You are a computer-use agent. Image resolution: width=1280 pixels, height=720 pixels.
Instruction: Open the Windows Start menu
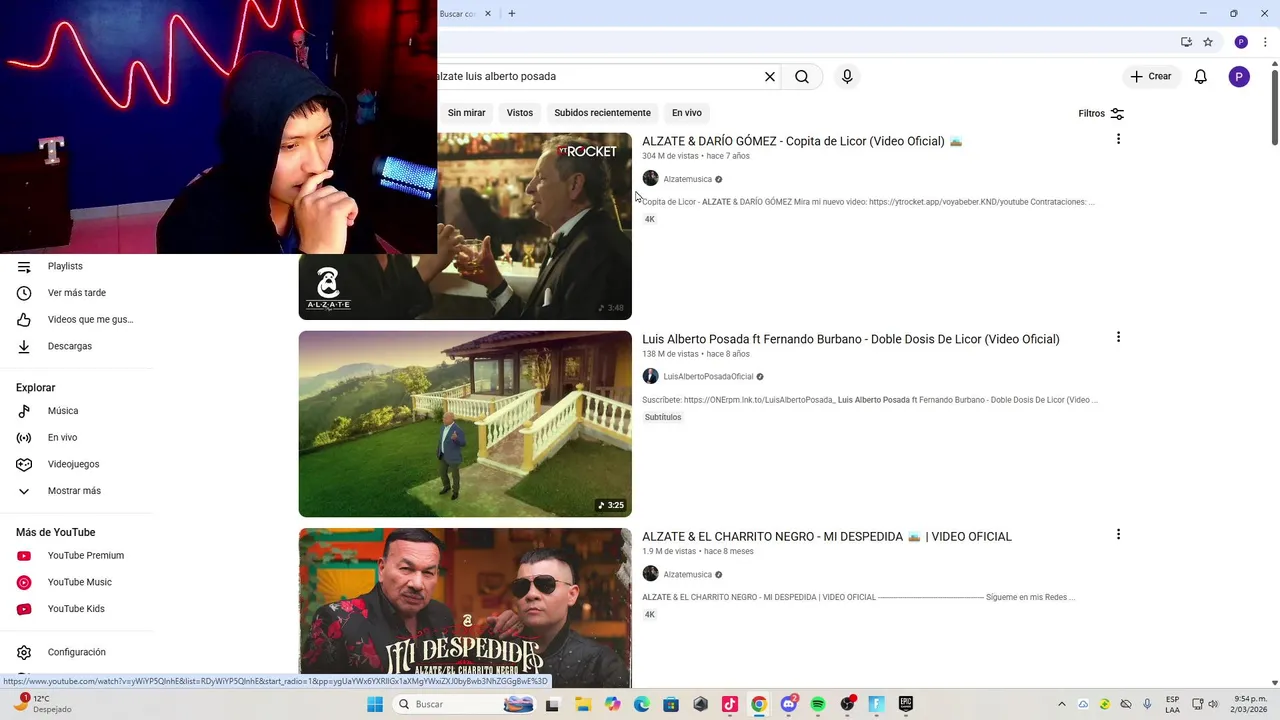coord(375,704)
